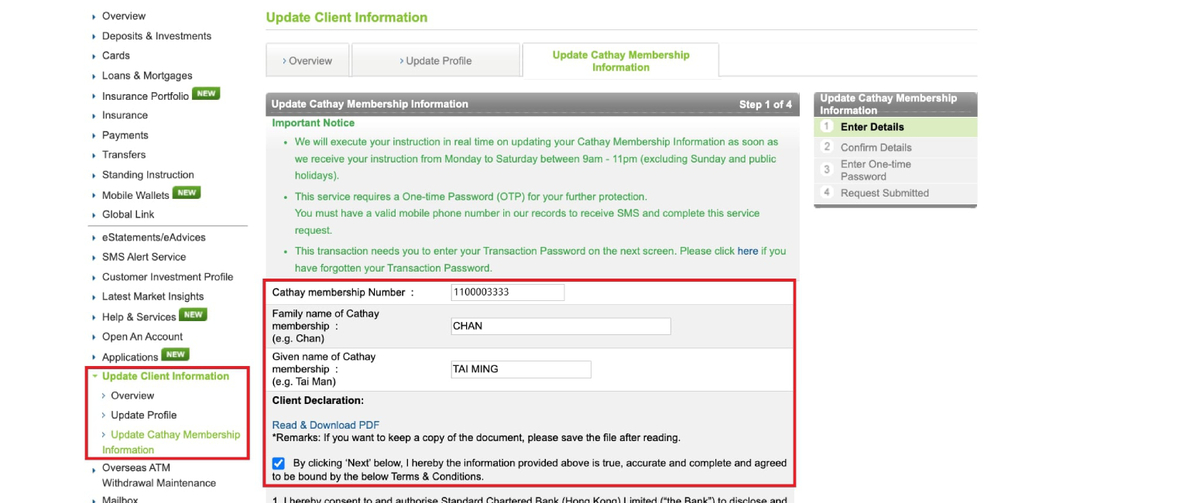Click NEW badge beside Insurance Portfolio
This screenshot has width=1200, height=503.
[x=206, y=94]
